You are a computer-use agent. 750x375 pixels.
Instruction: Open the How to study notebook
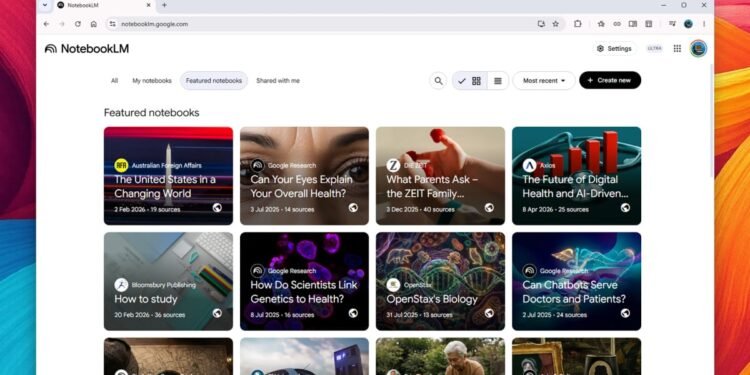pos(168,281)
